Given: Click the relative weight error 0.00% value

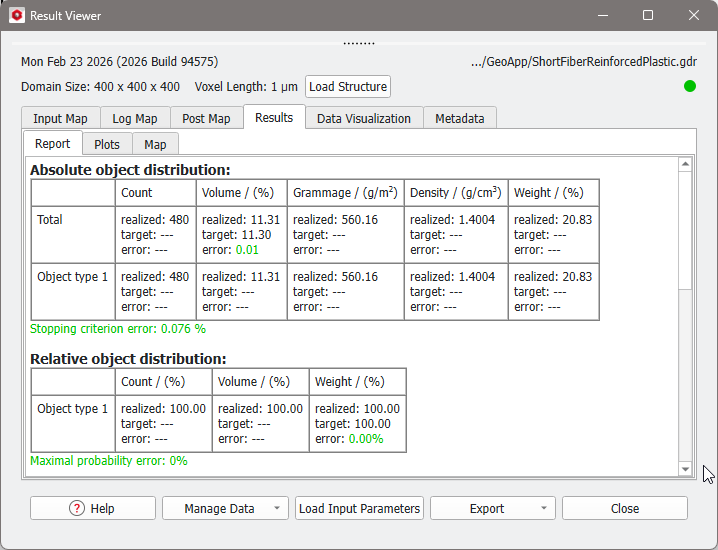Looking at the screenshot, I should [x=366, y=439].
